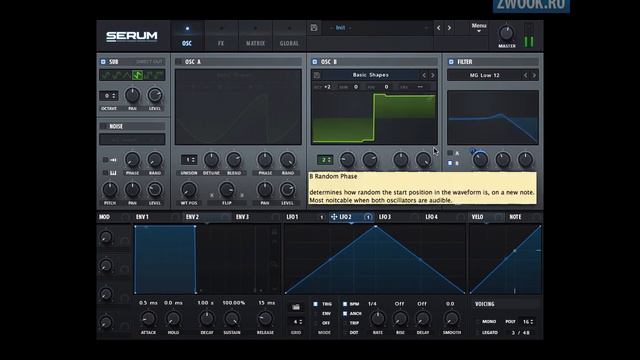The image size is (640, 360).
Task: Select the previous filter type arrow
Action: tap(525, 76)
